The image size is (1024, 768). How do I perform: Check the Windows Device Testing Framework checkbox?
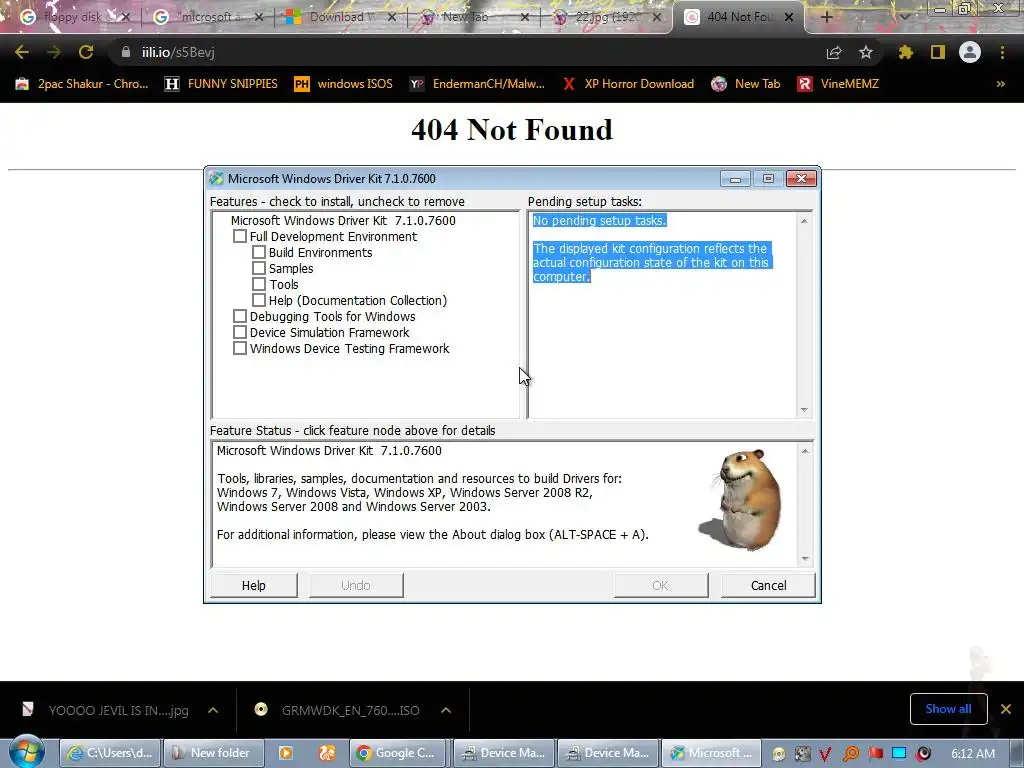click(240, 348)
